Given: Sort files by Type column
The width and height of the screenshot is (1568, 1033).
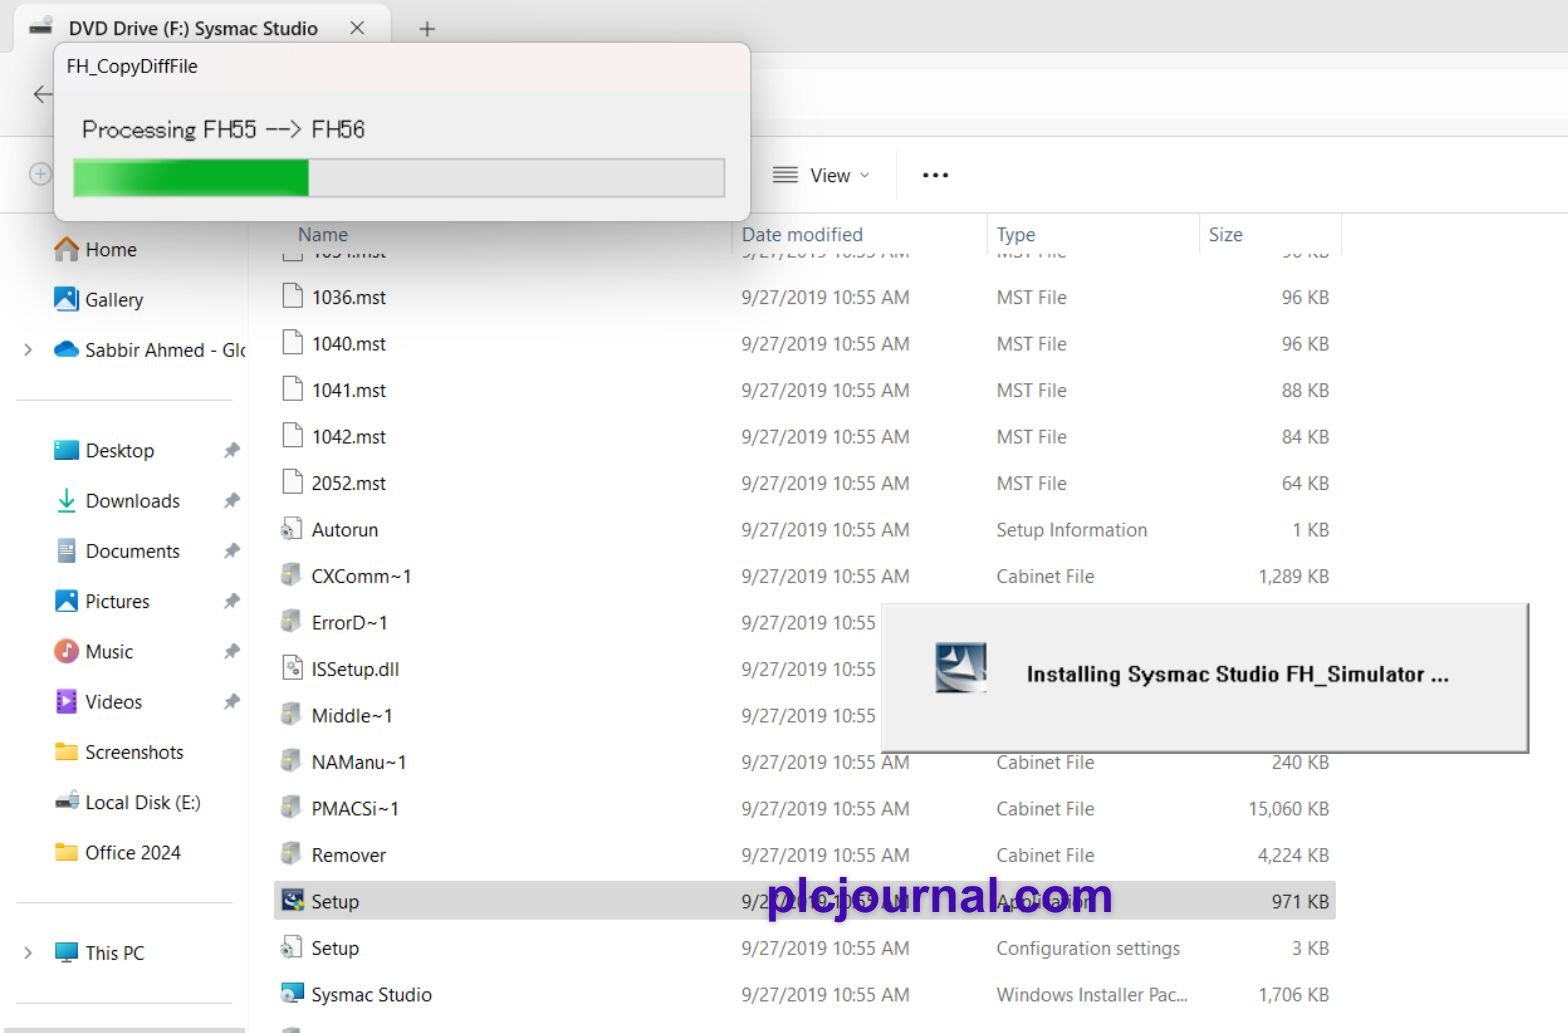Looking at the screenshot, I should point(1016,234).
